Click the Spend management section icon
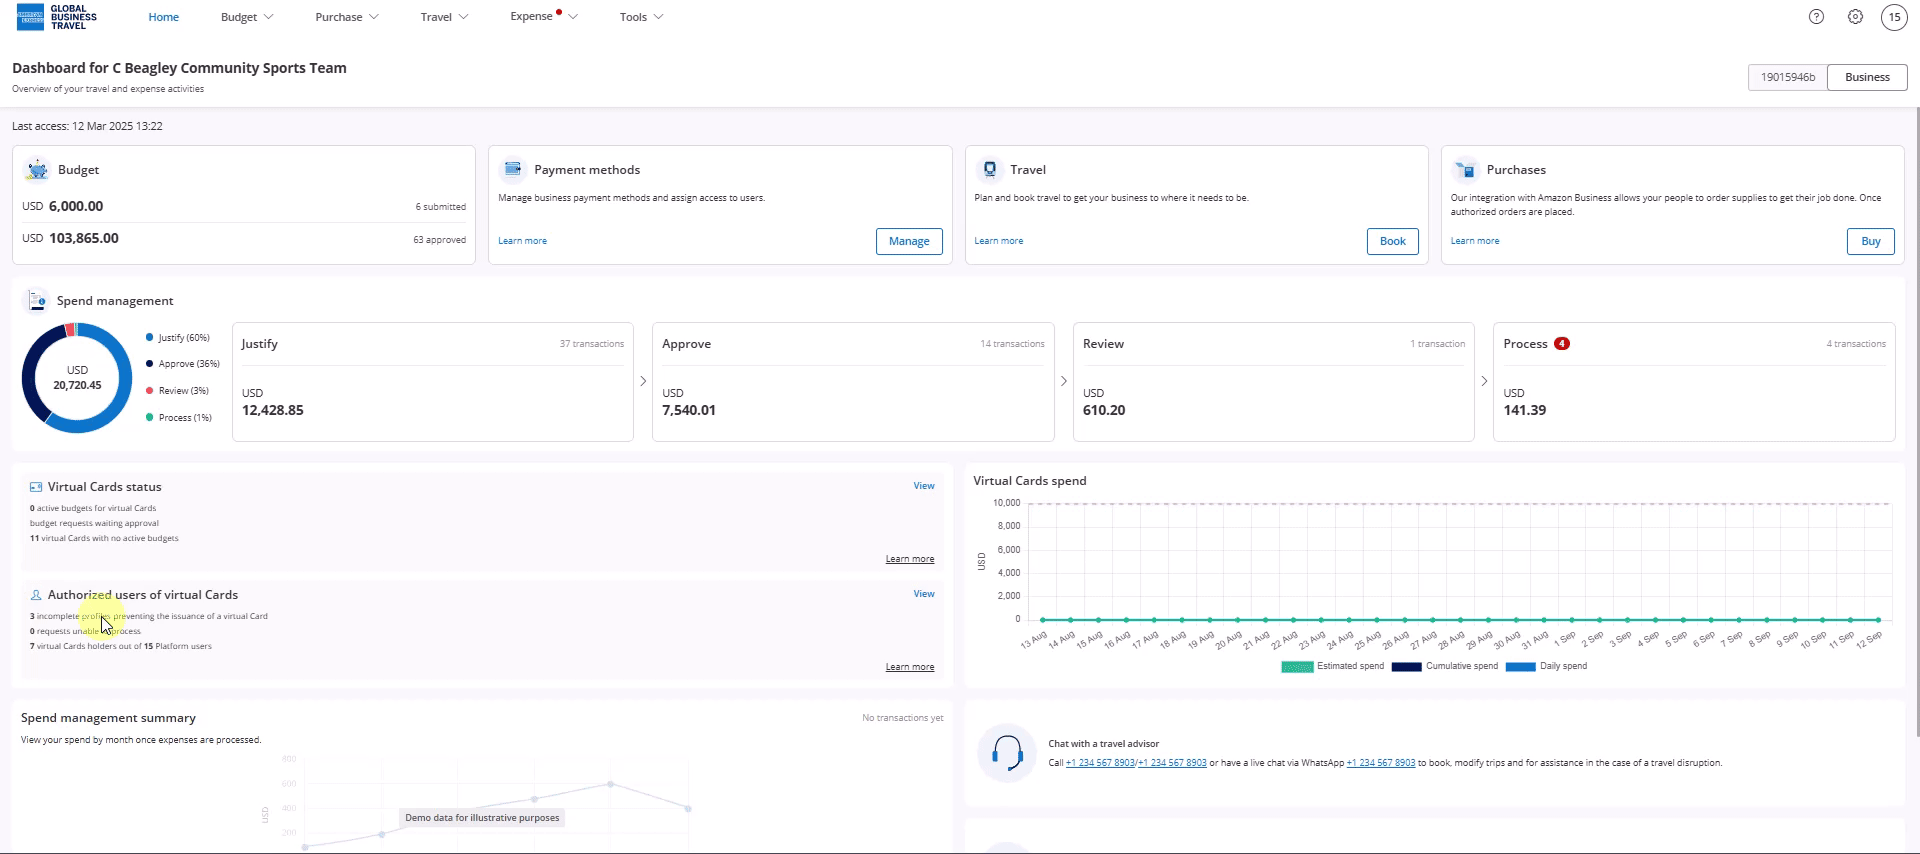The width and height of the screenshot is (1920, 854). pos(37,300)
